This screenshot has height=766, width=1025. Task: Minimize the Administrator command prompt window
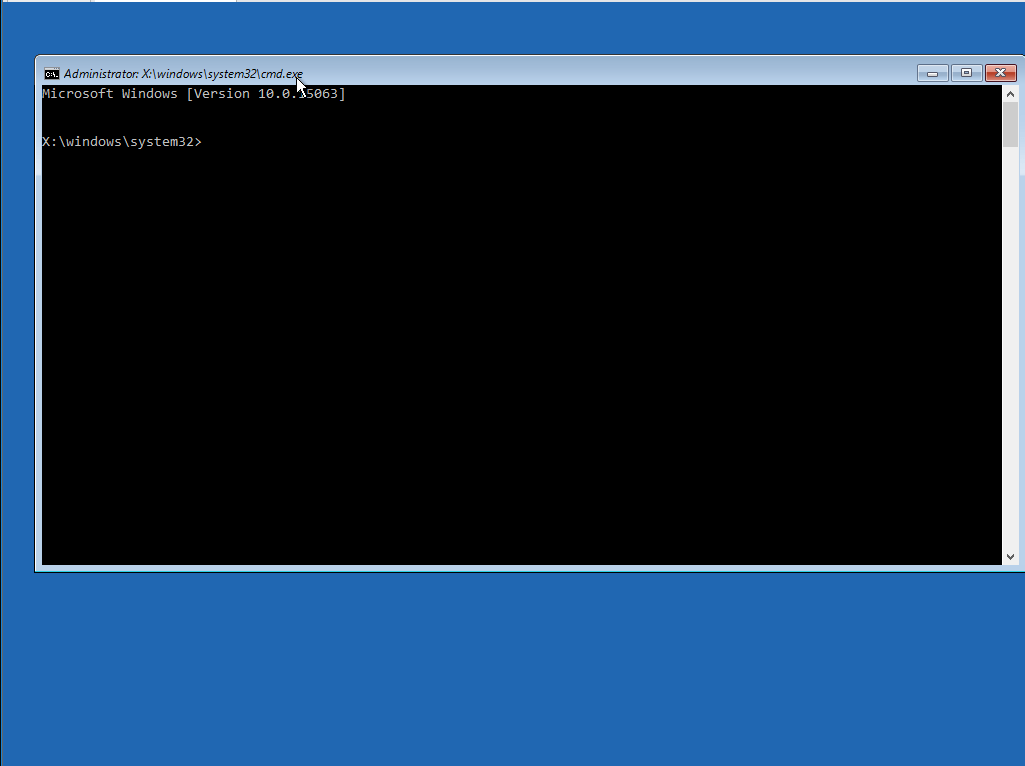(x=933, y=73)
